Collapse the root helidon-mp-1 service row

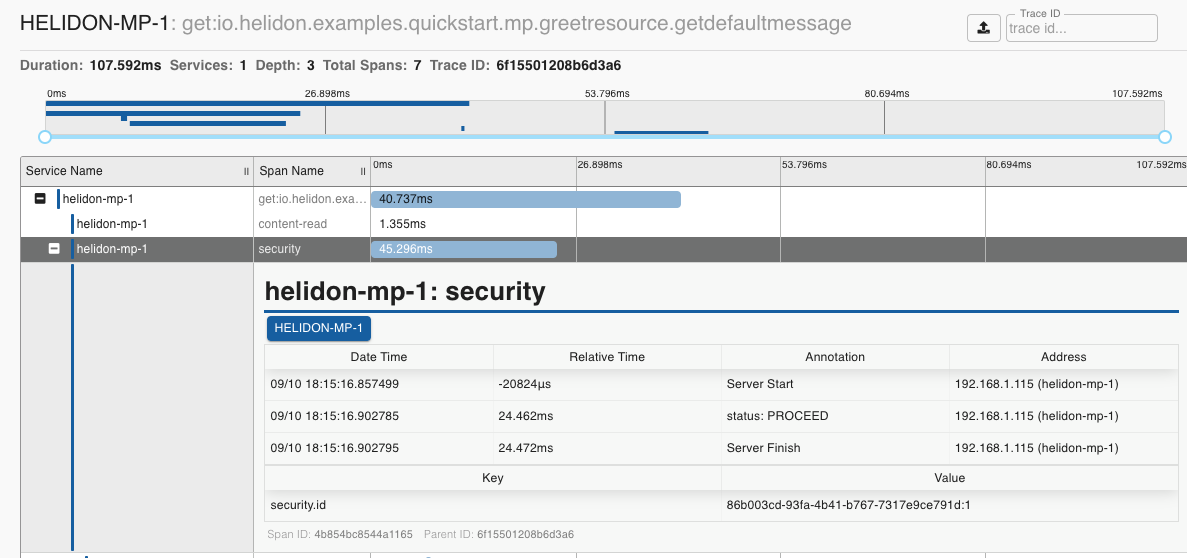(40, 199)
